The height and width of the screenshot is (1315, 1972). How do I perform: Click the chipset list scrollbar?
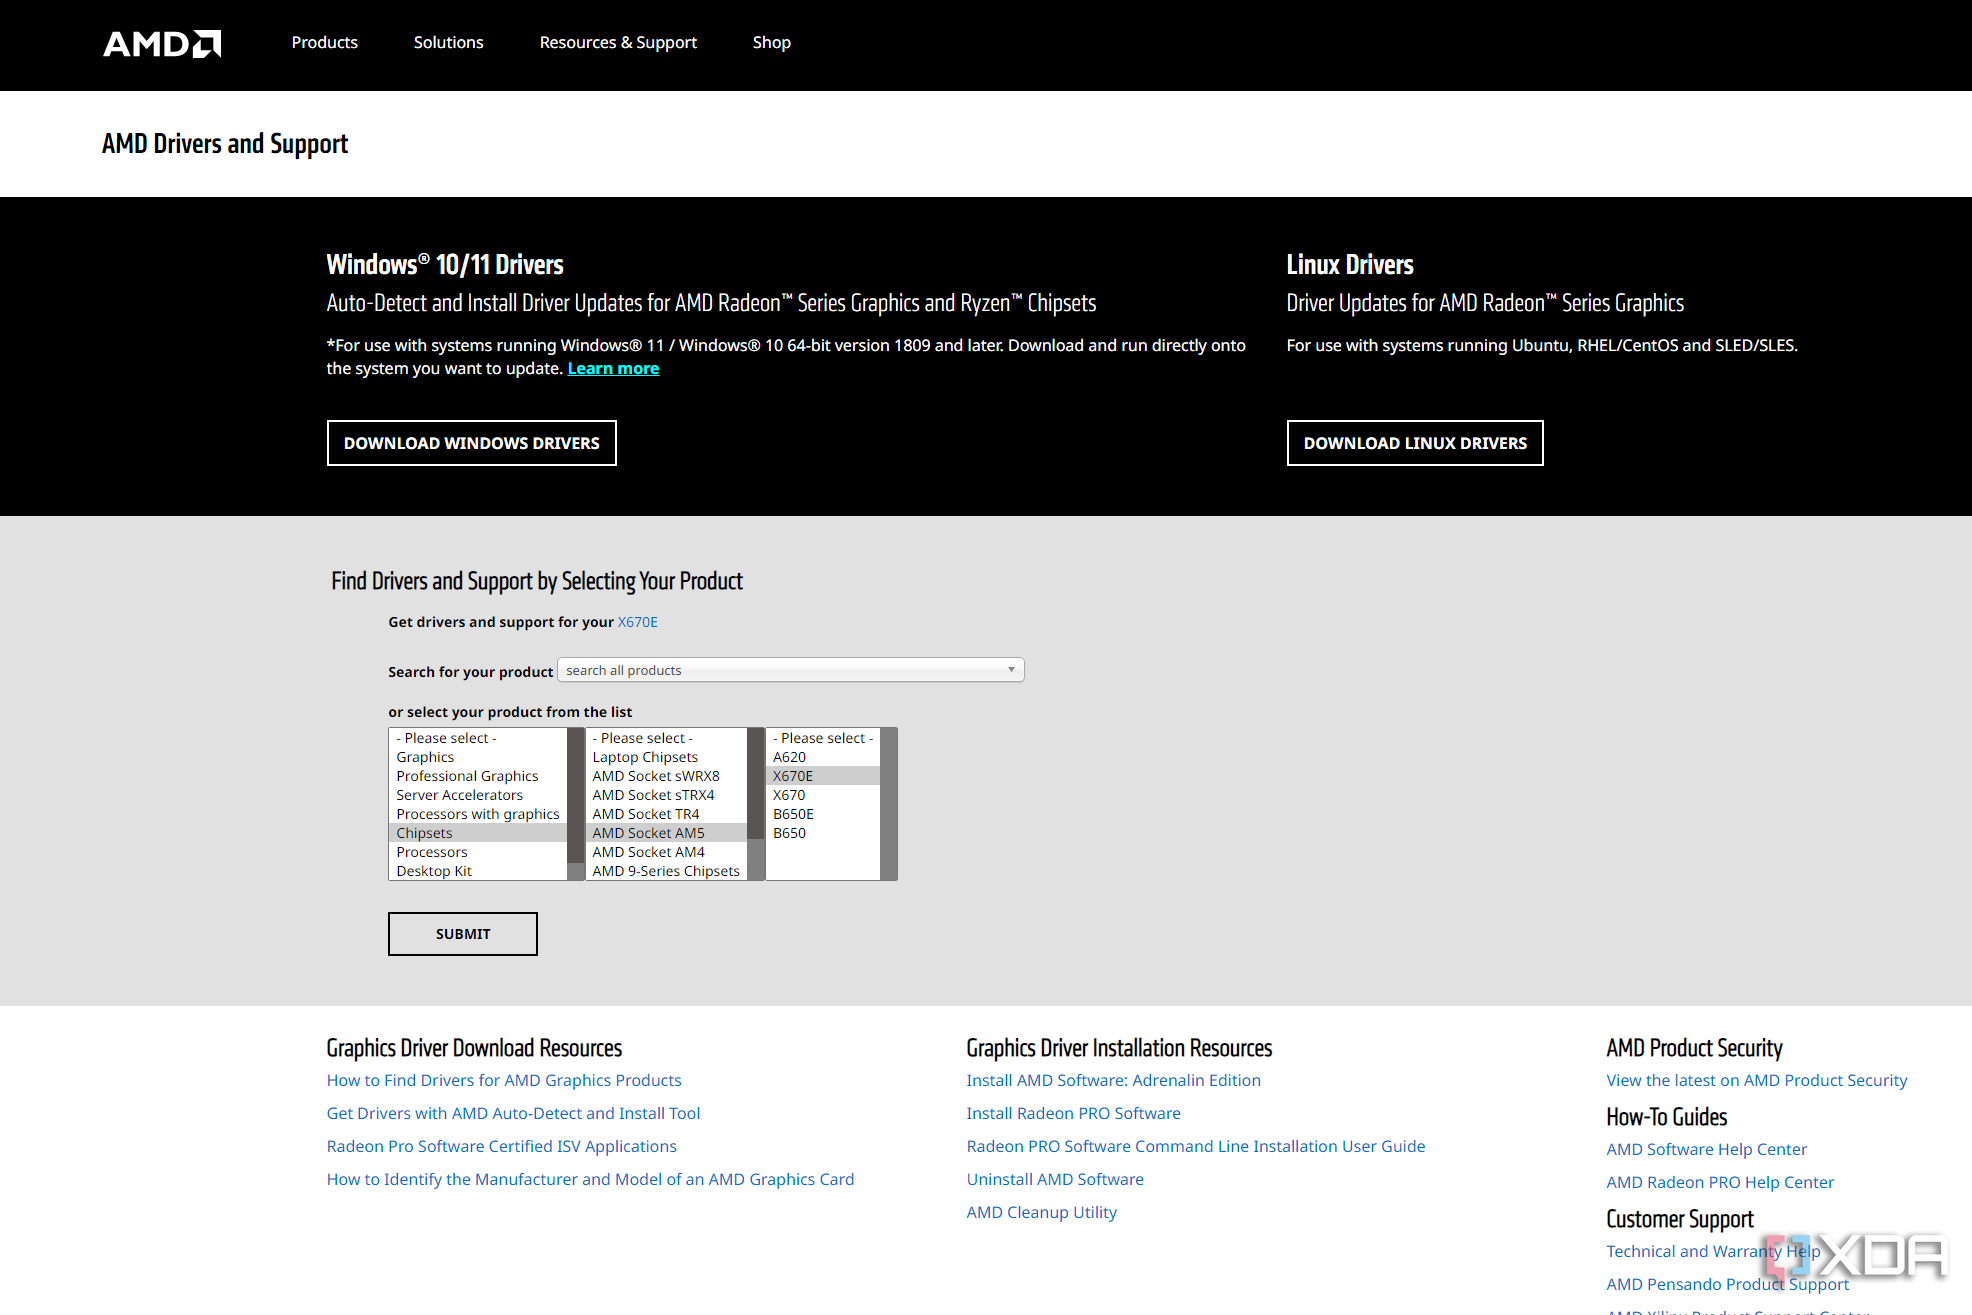(x=889, y=804)
